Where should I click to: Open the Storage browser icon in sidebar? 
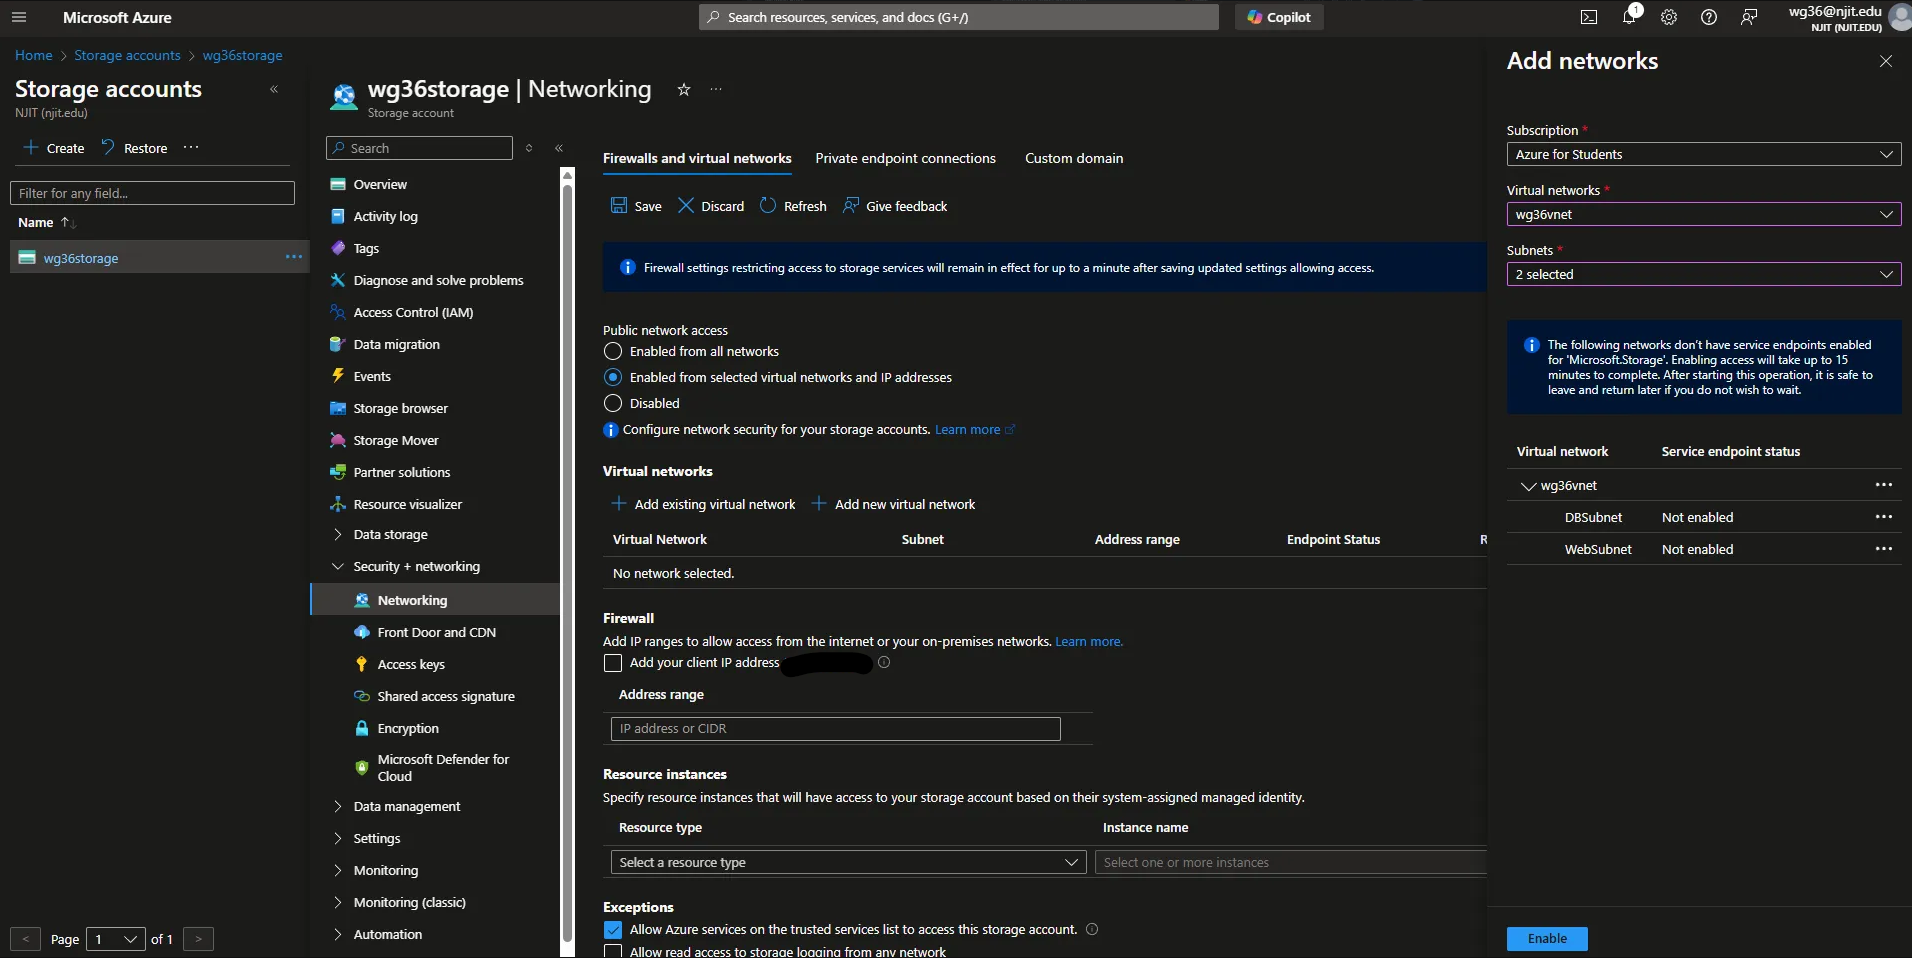[338, 408]
